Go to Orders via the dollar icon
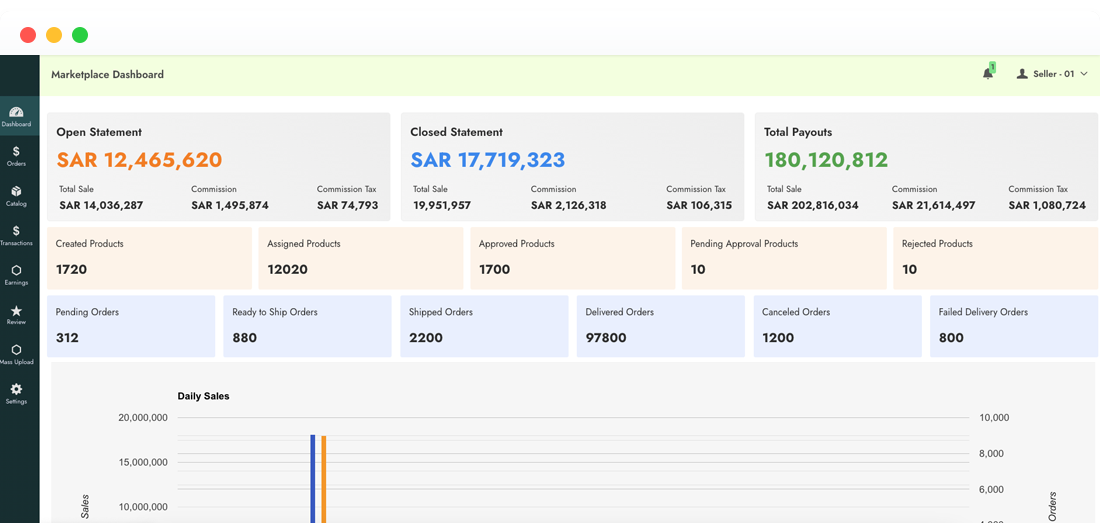 pos(16,152)
